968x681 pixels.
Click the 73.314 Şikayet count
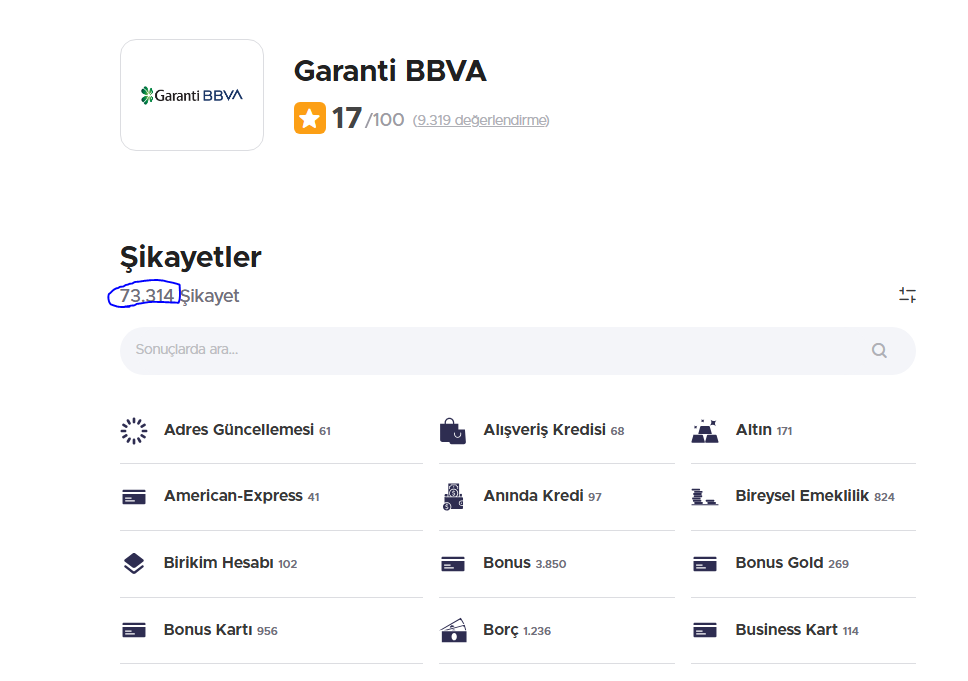click(x=180, y=296)
